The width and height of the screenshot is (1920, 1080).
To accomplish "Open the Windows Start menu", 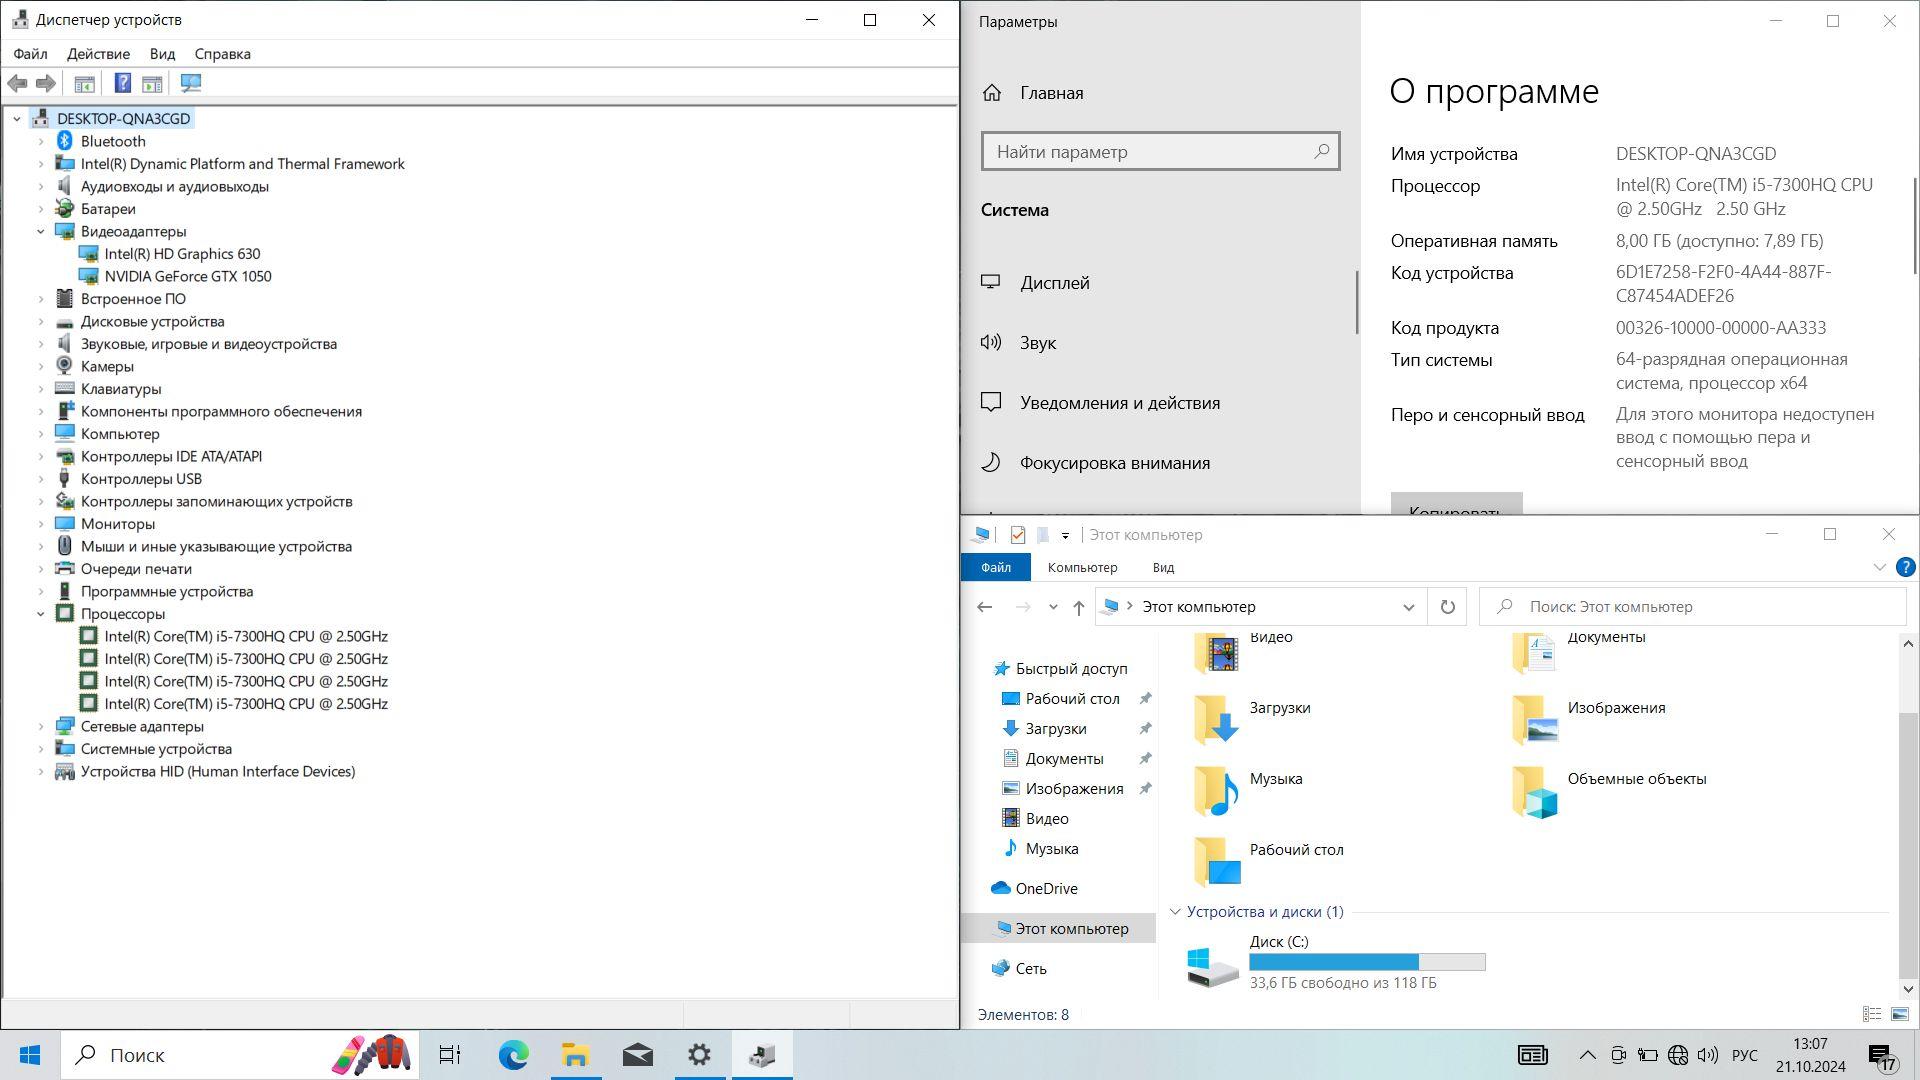I will pyautogui.click(x=29, y=1055).
